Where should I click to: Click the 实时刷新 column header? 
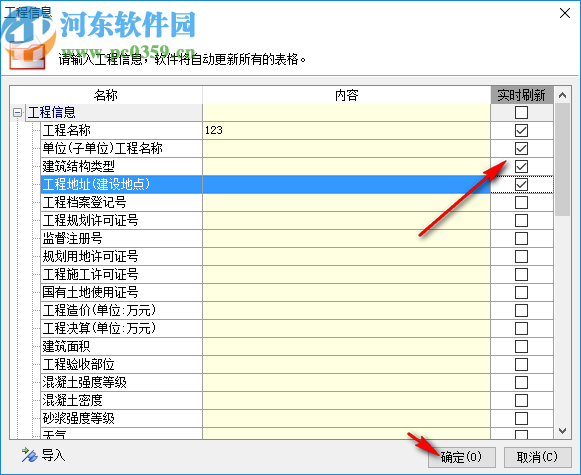(522, 95)
